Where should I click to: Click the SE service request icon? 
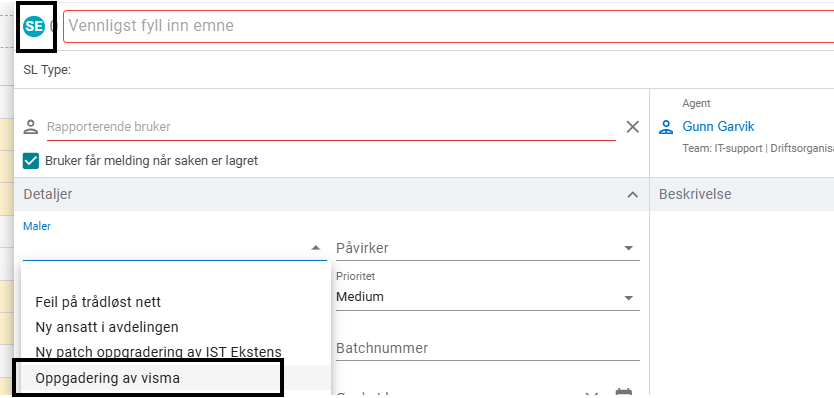coord(34,27)
